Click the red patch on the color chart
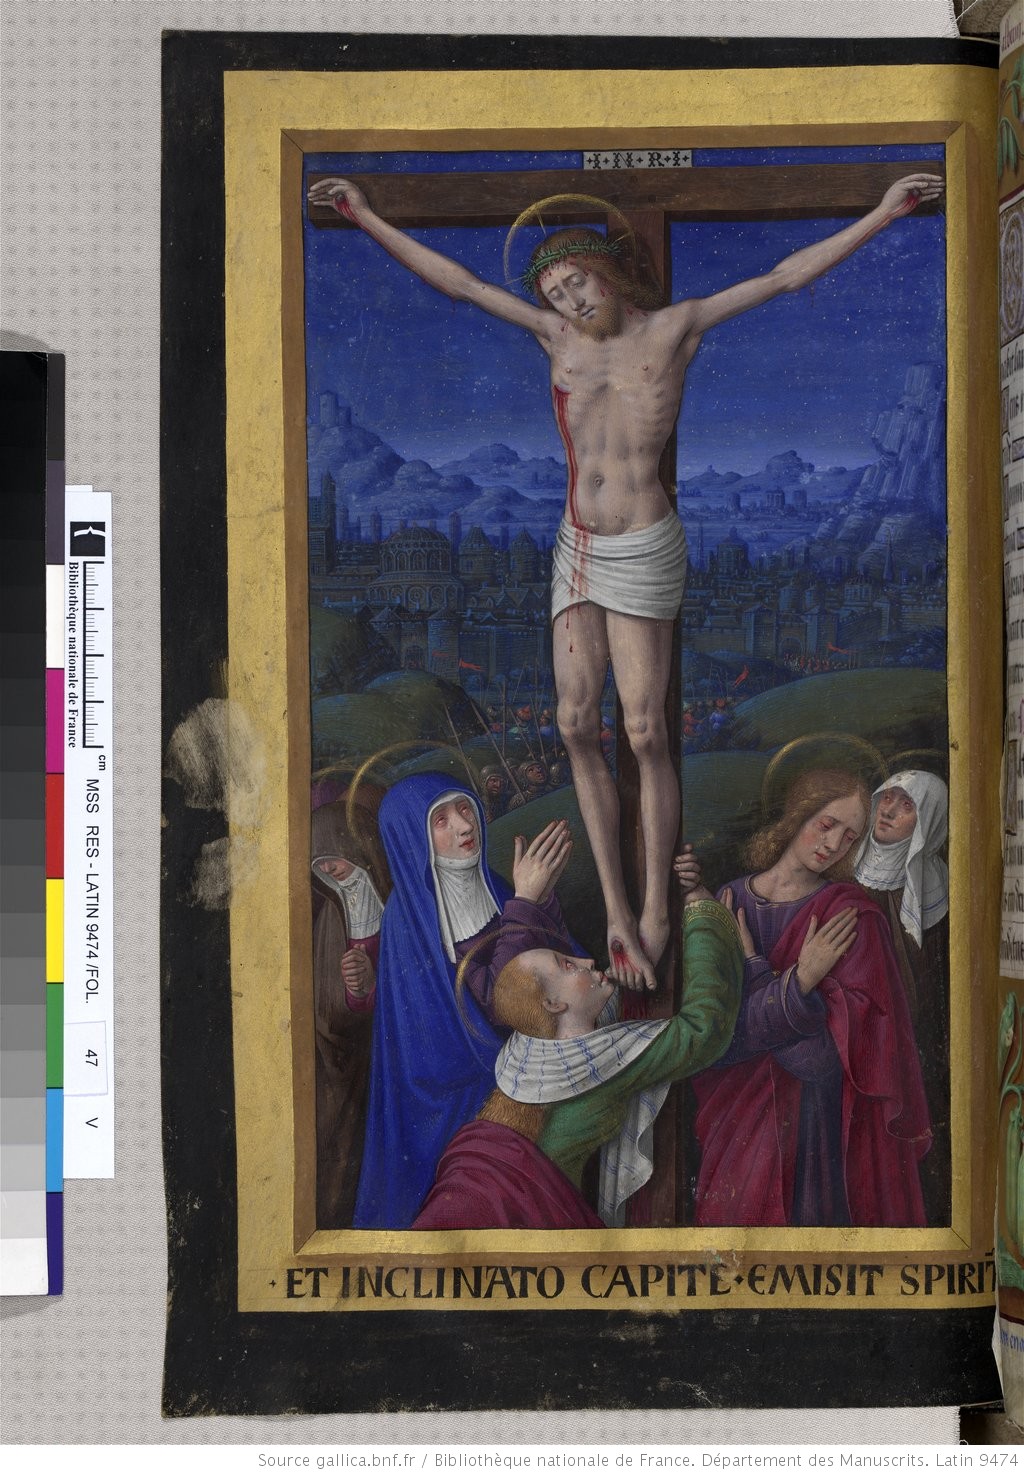This screenshot has width=1024, height=1475. pos(55,826)
